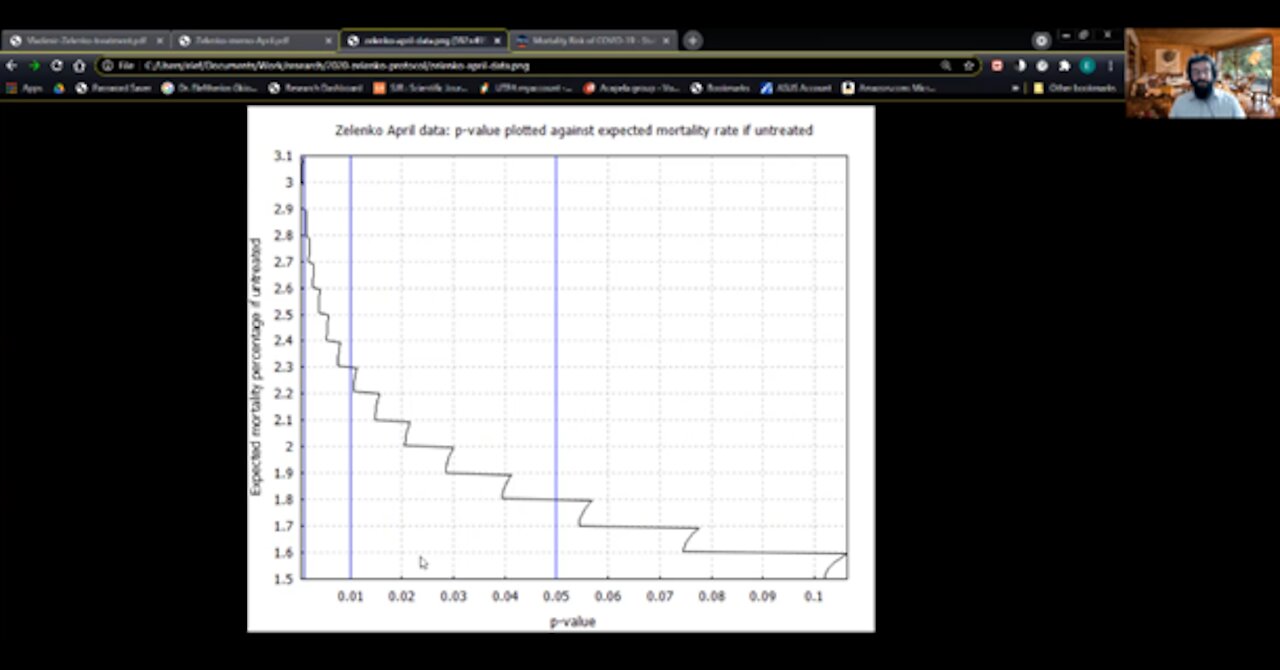Switch to the Zelenko-memo-April.pdf tab
1280x670 pixels.
point(255,41)
